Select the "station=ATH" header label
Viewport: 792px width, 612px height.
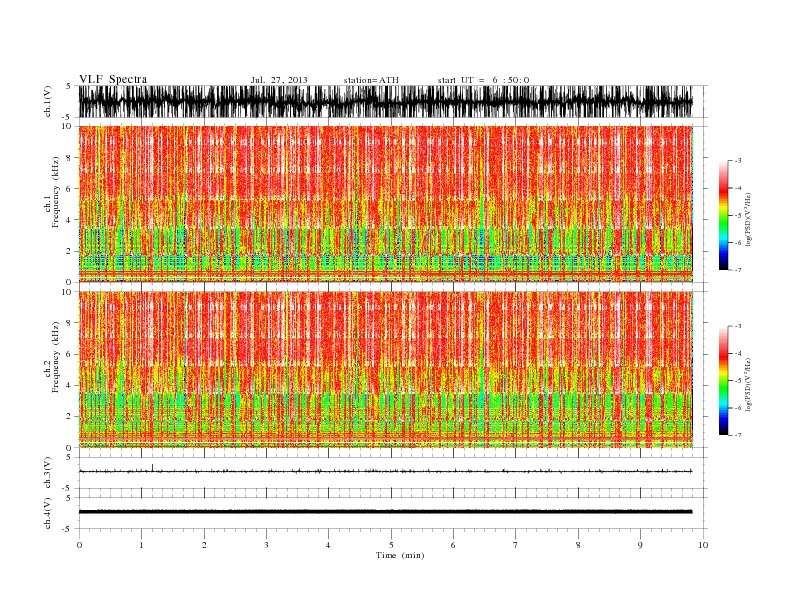pos(371,80)
